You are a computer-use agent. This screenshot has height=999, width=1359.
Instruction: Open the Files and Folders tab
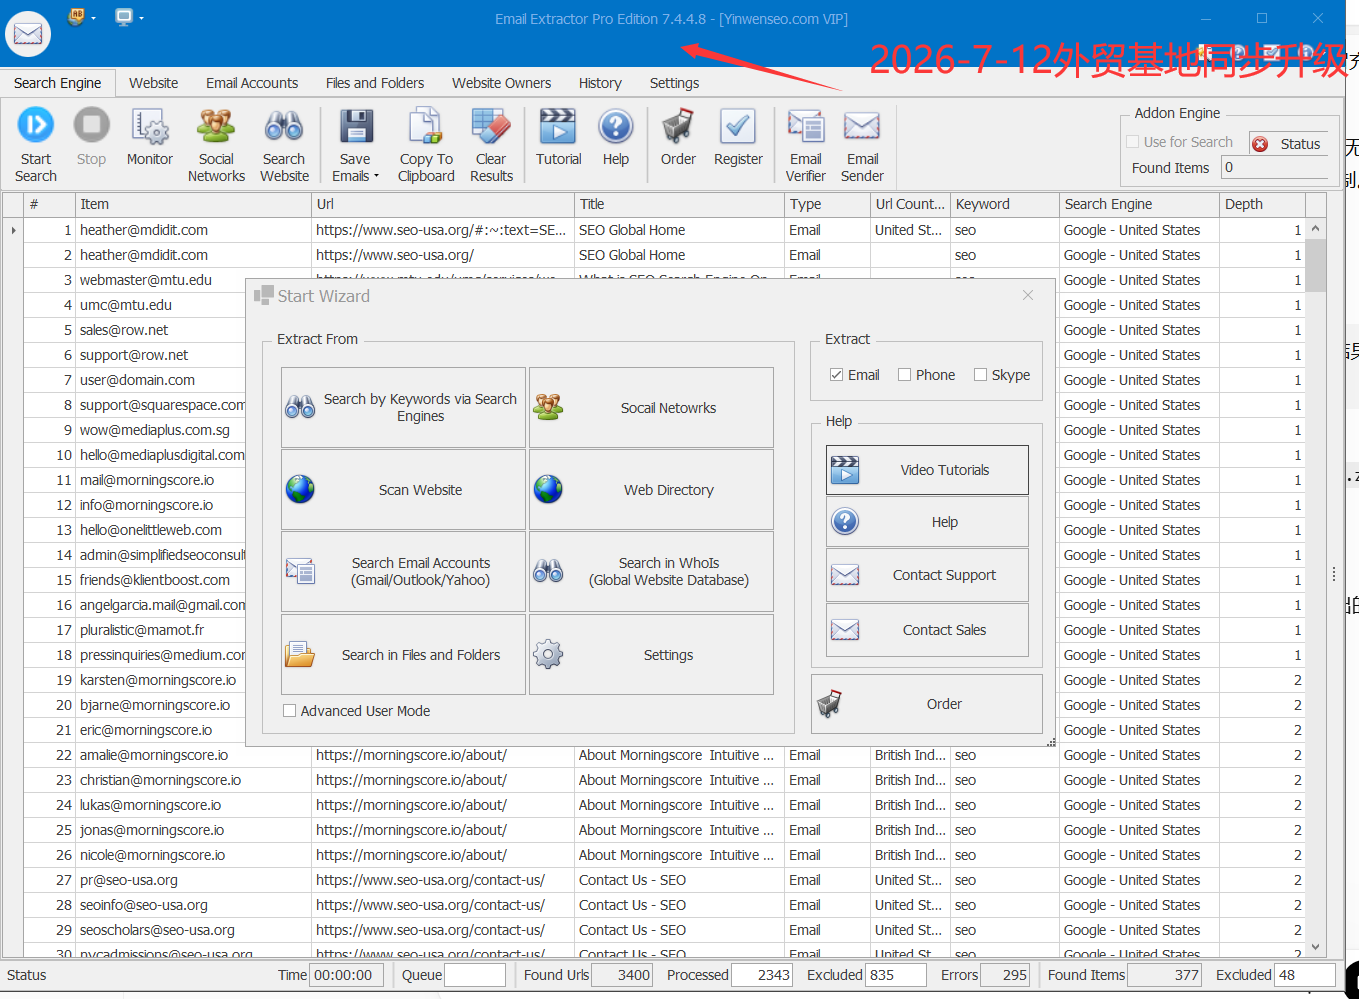[375, 83]
